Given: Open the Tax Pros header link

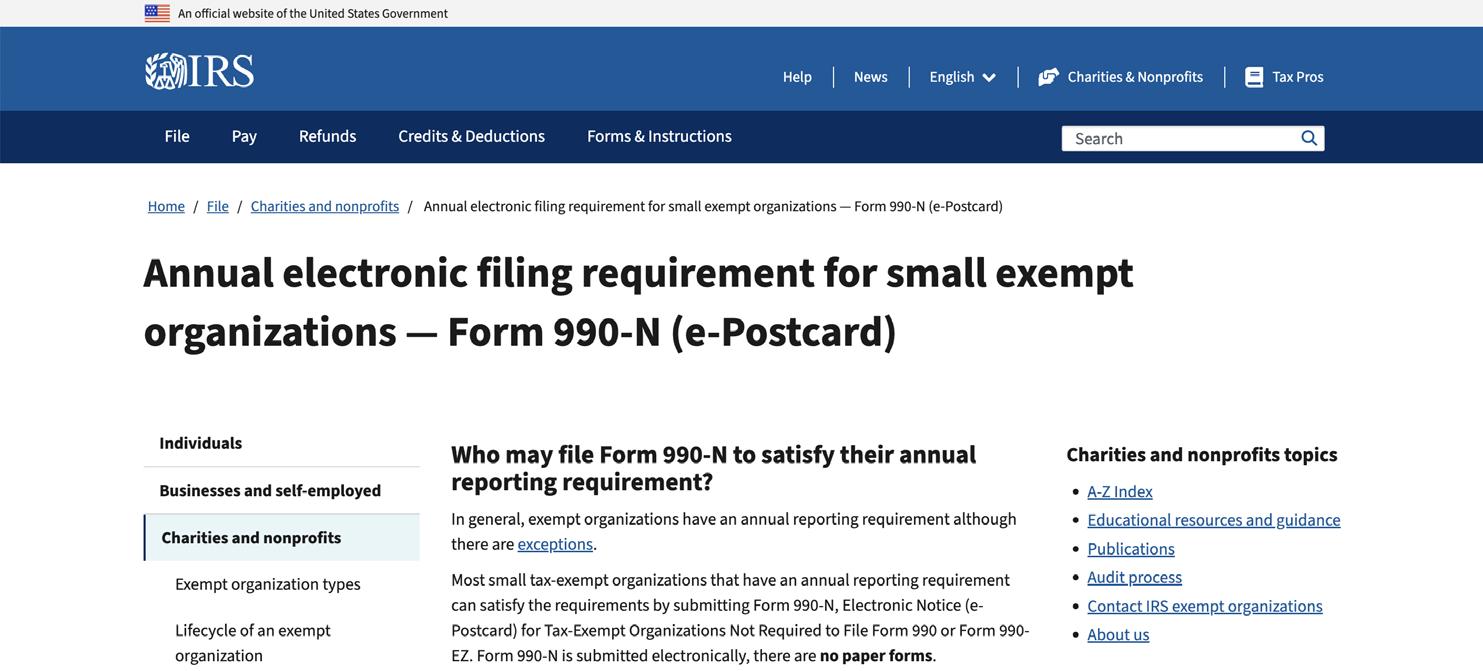Looking at the screenshot, I should (1298, 77).
